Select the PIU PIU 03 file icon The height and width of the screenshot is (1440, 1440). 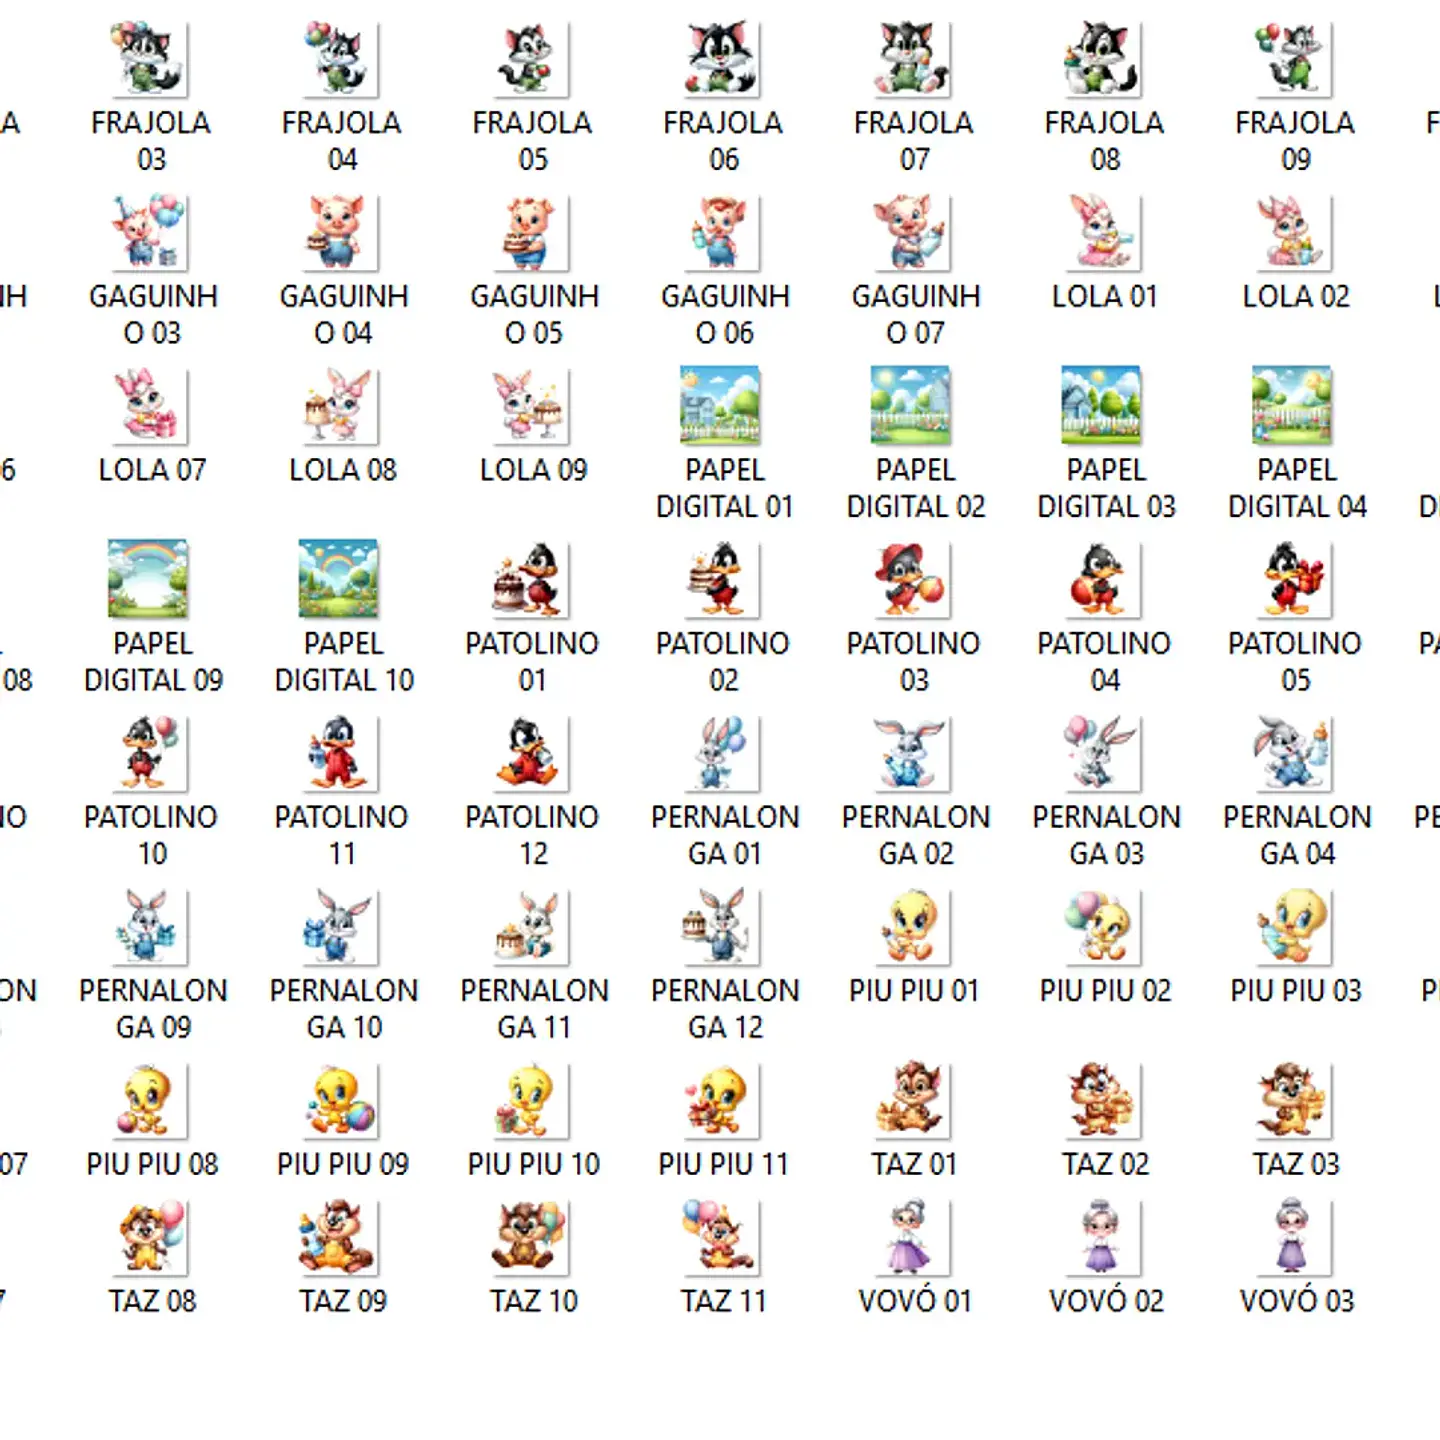click(x=1296, y=927)
